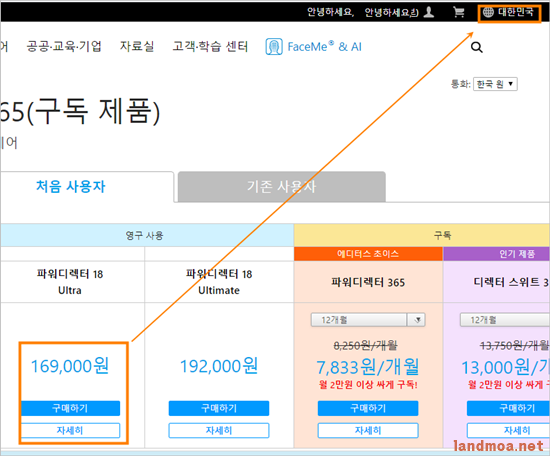Click the 구독 column header
This screenshot has width=550, height=456.
coord(422,235)
